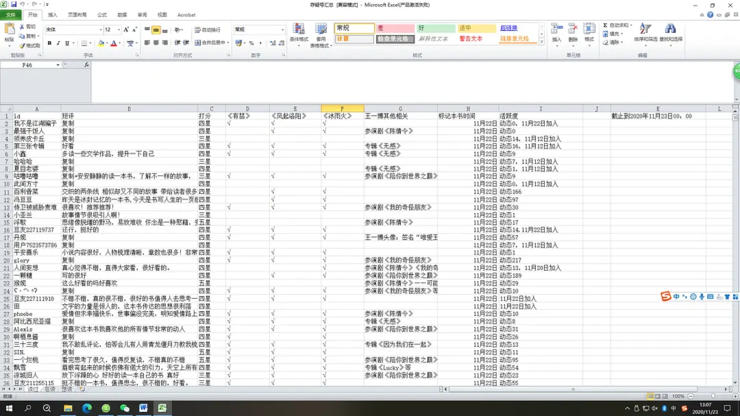Toggle Underline formatting

pos(67,43)
